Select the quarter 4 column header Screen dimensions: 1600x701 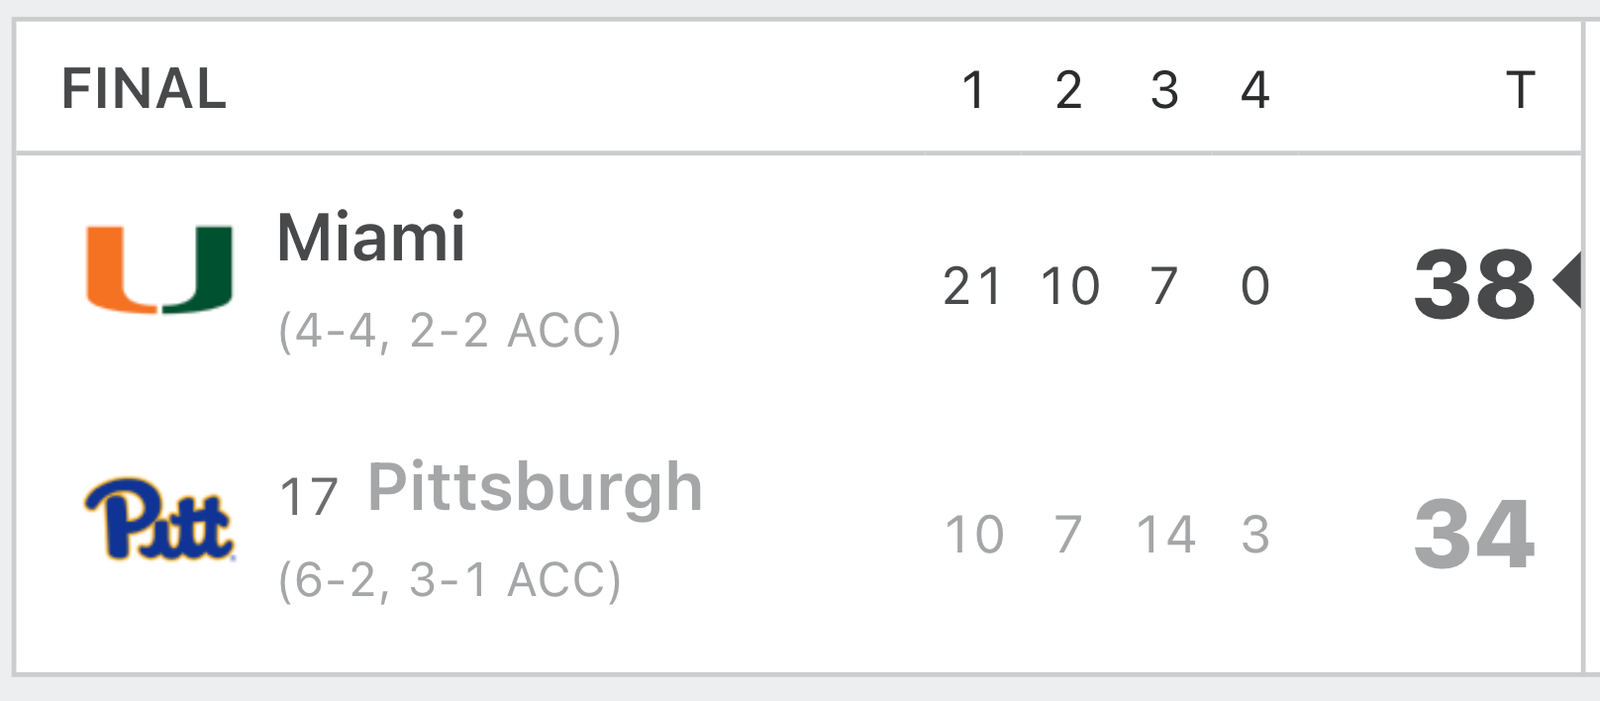click(1255, 90)
